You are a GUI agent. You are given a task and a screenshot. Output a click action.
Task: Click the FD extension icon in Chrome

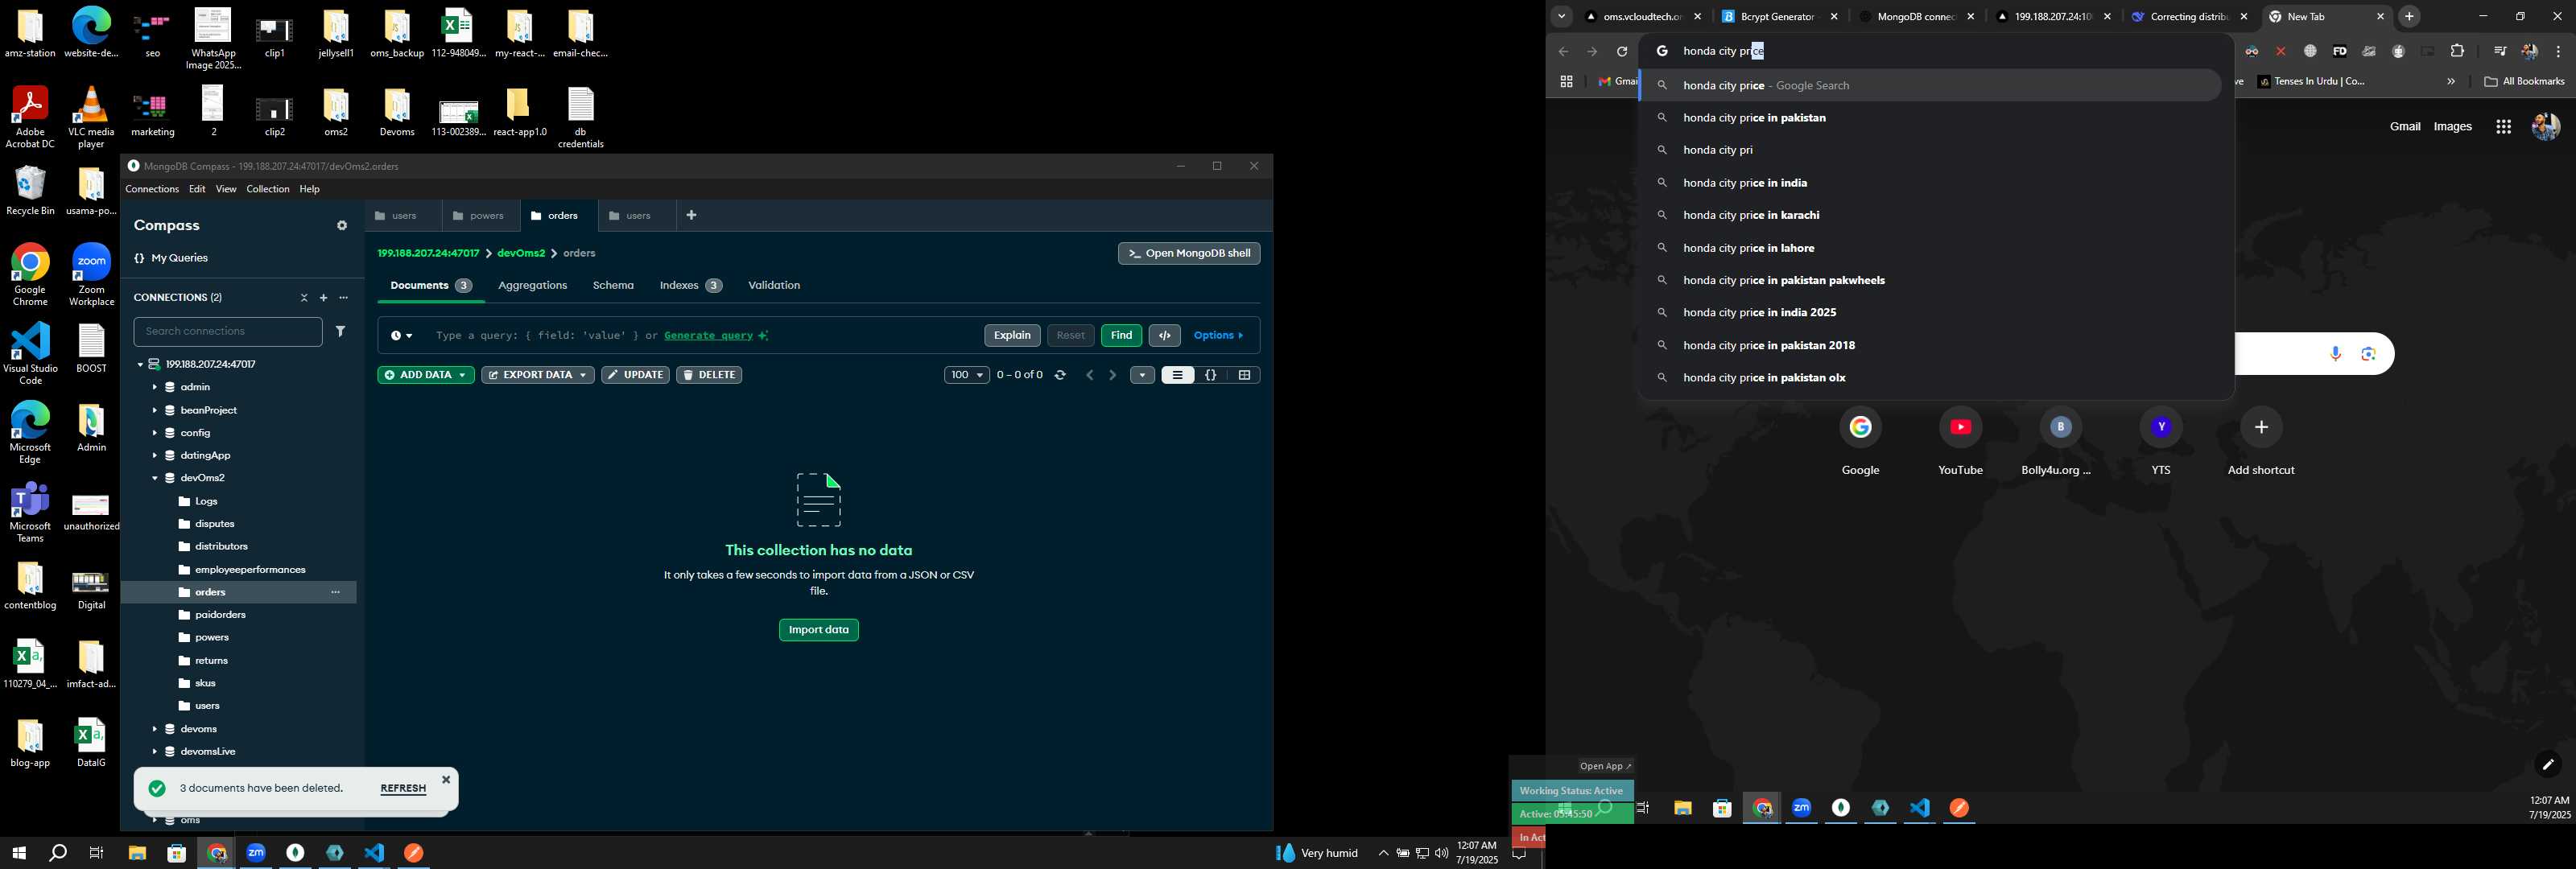pos(2339,51)
